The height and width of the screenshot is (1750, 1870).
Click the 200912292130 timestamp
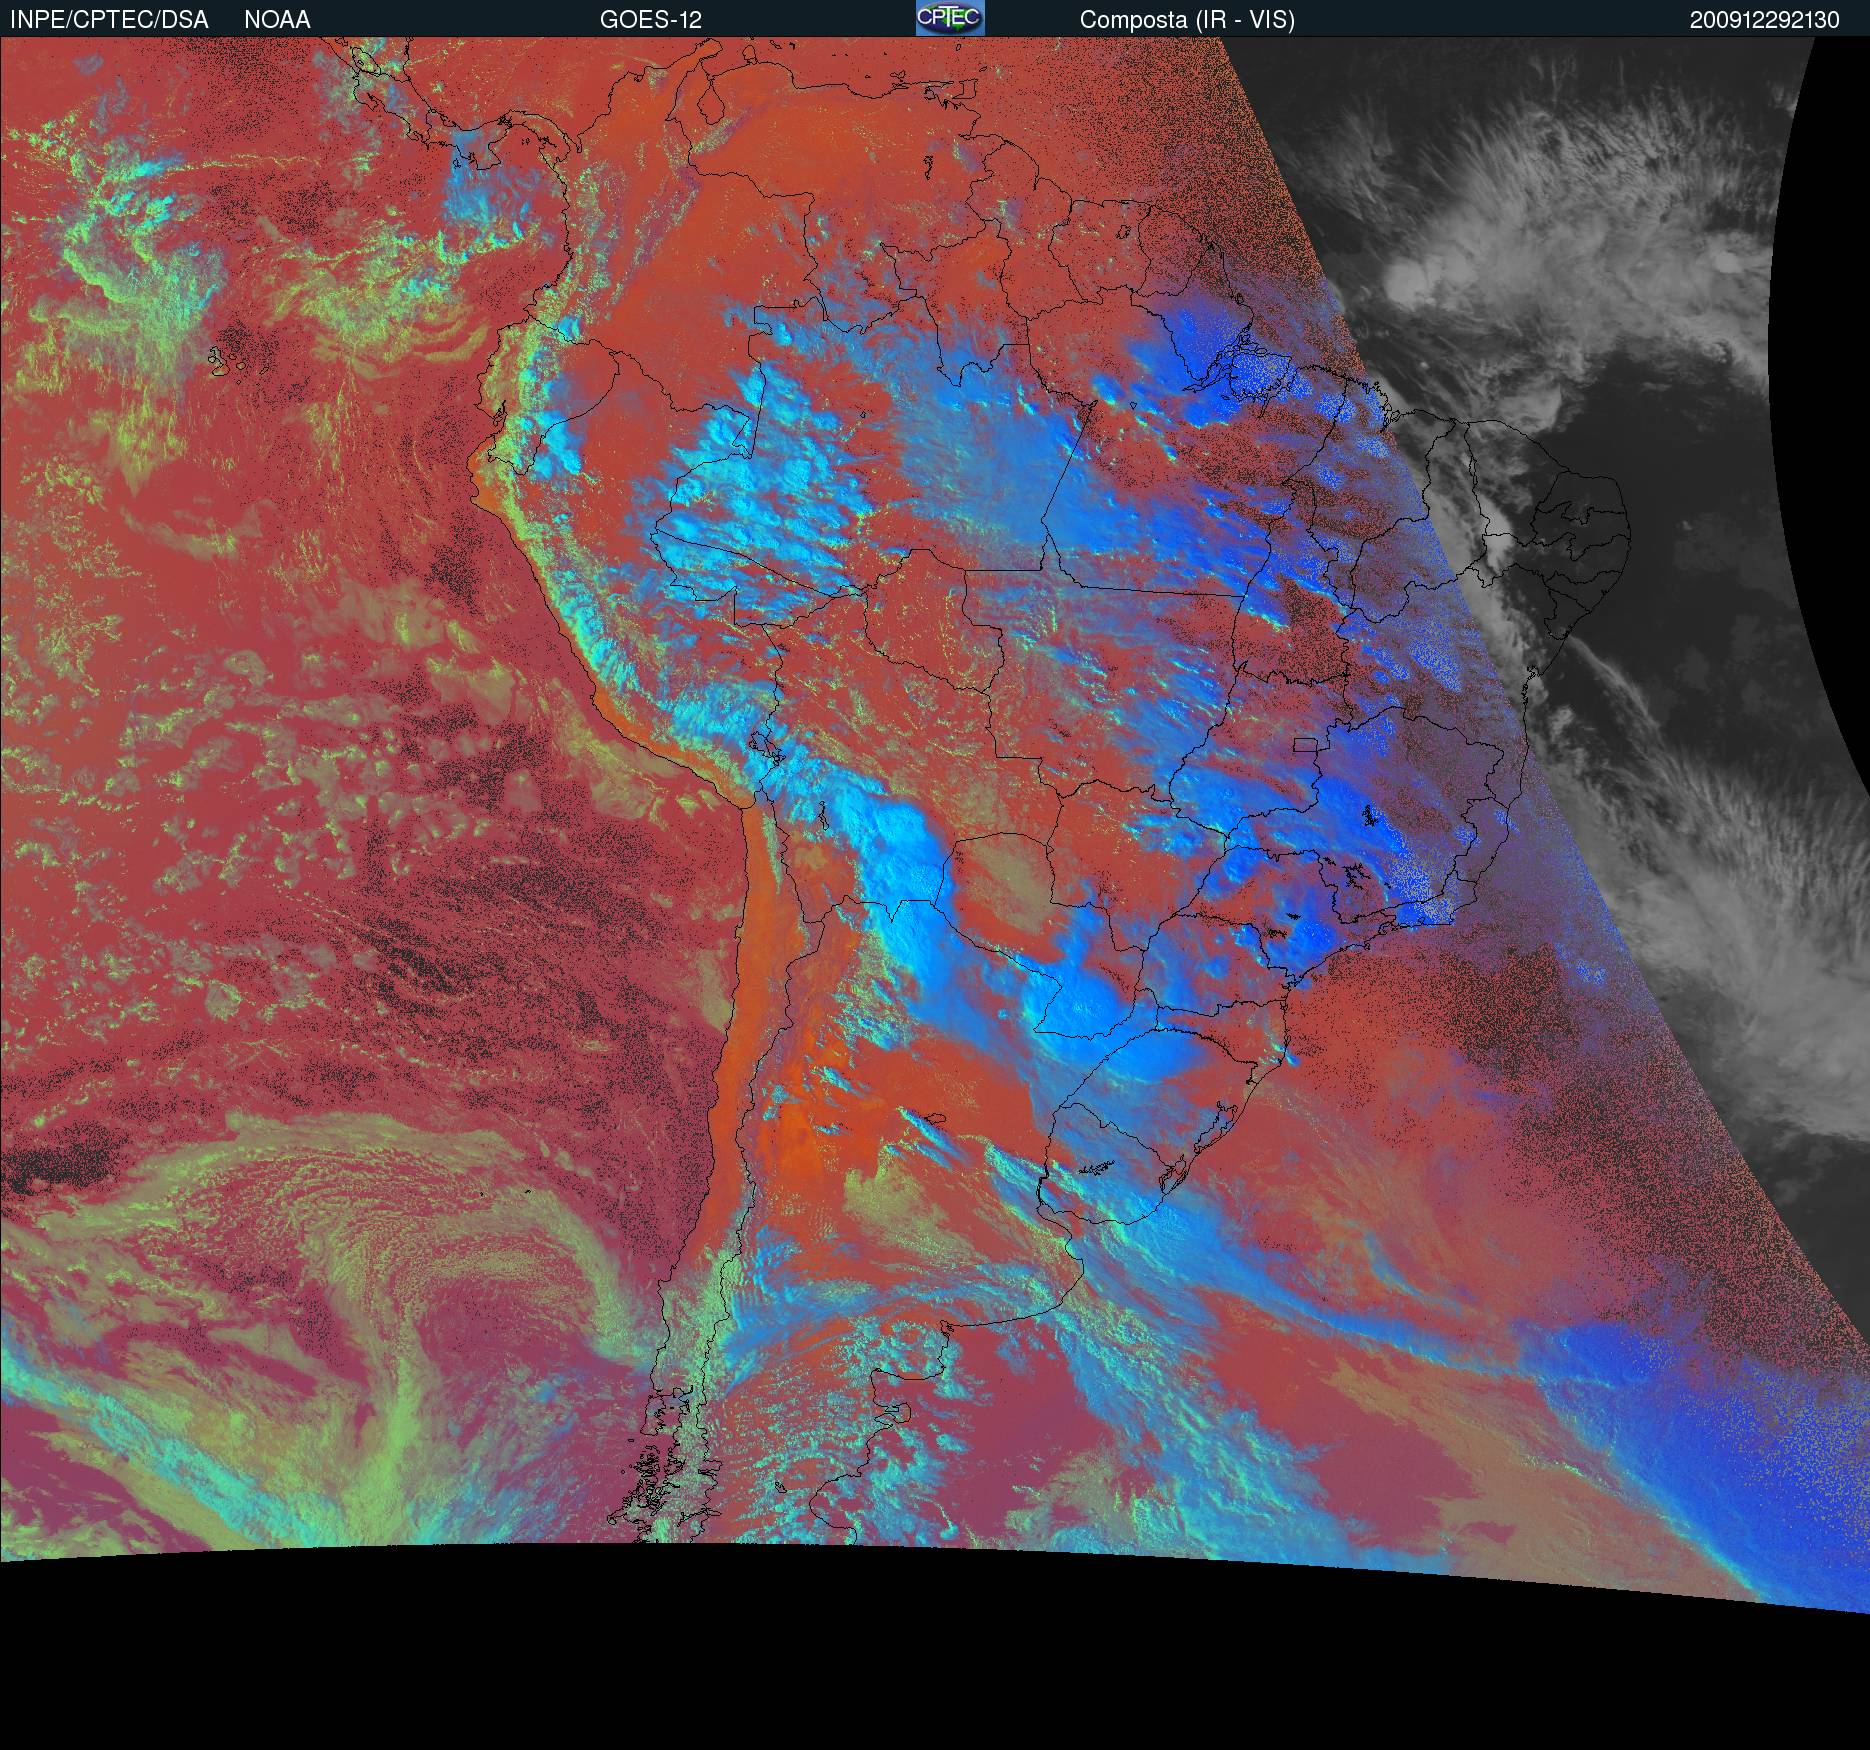click(x=1764, y=20)
